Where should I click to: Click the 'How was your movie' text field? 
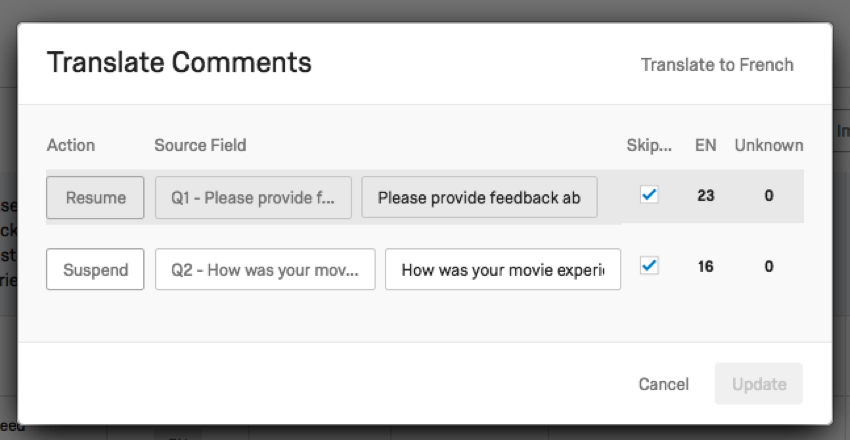(502, 269)
